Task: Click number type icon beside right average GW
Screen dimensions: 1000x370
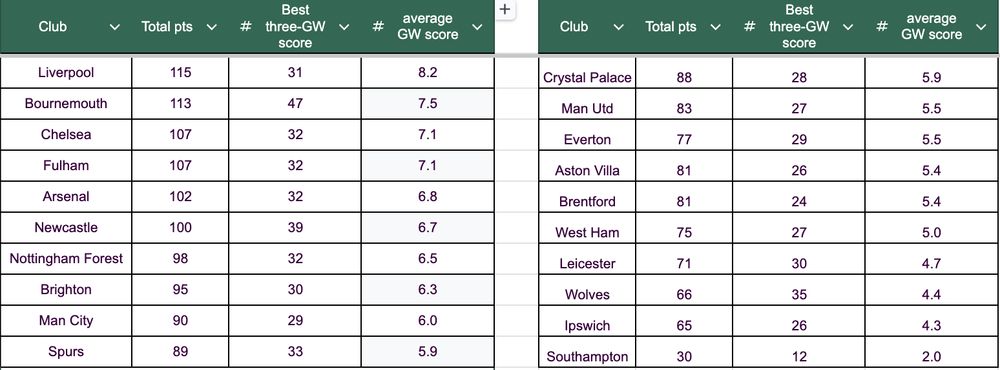Action: [882, 27]
